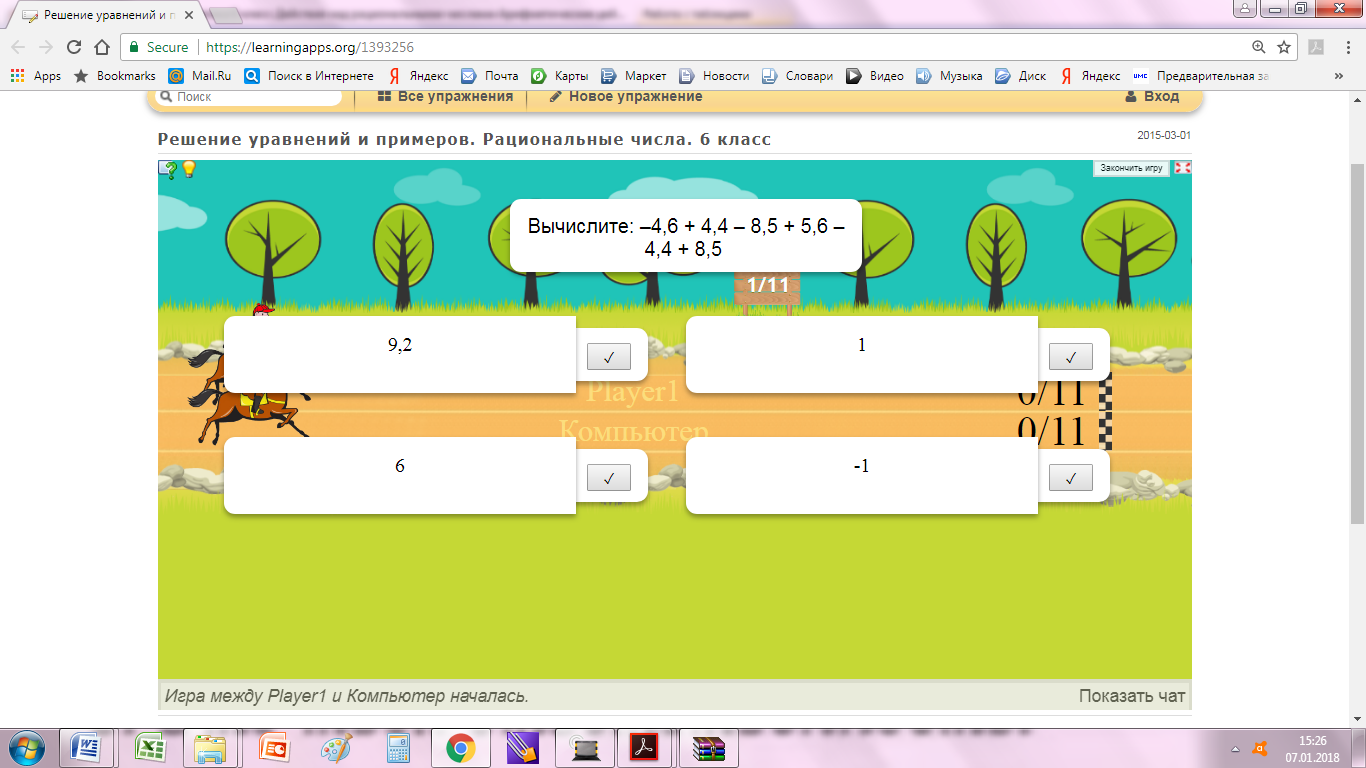Open the Диск bookmark

tap(1021, 76)
